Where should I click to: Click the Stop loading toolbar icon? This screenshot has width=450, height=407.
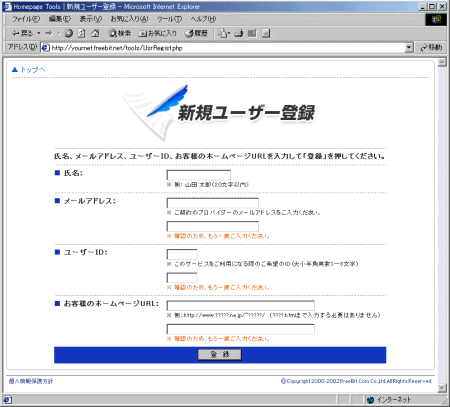[69, 33]
